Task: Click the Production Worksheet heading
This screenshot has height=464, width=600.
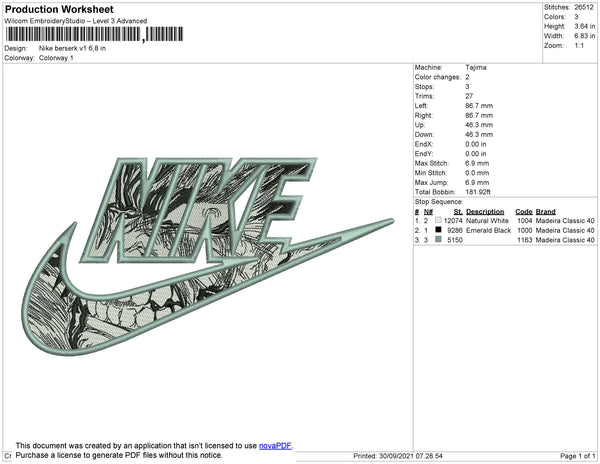Action: (59, 9)
